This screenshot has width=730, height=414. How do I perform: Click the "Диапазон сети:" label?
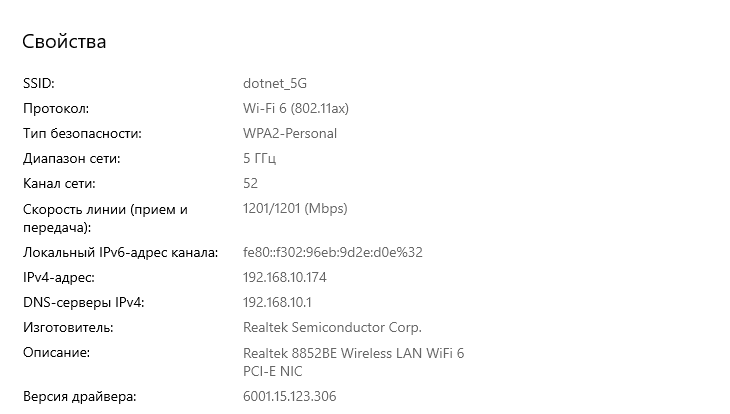pos(71,158)
